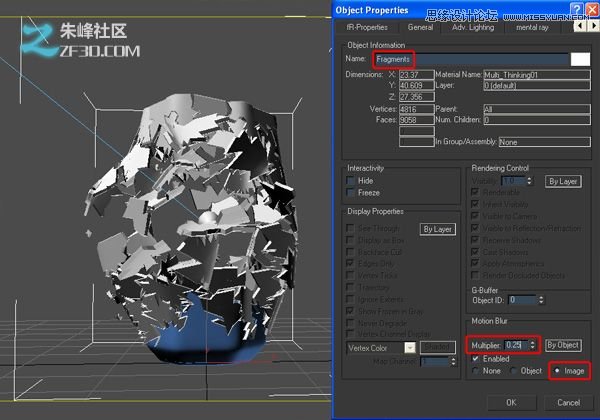This screenshot has height=420, width=600.
Task: Toggle the Cast Shadows checkbox
Action: (475, 252)
